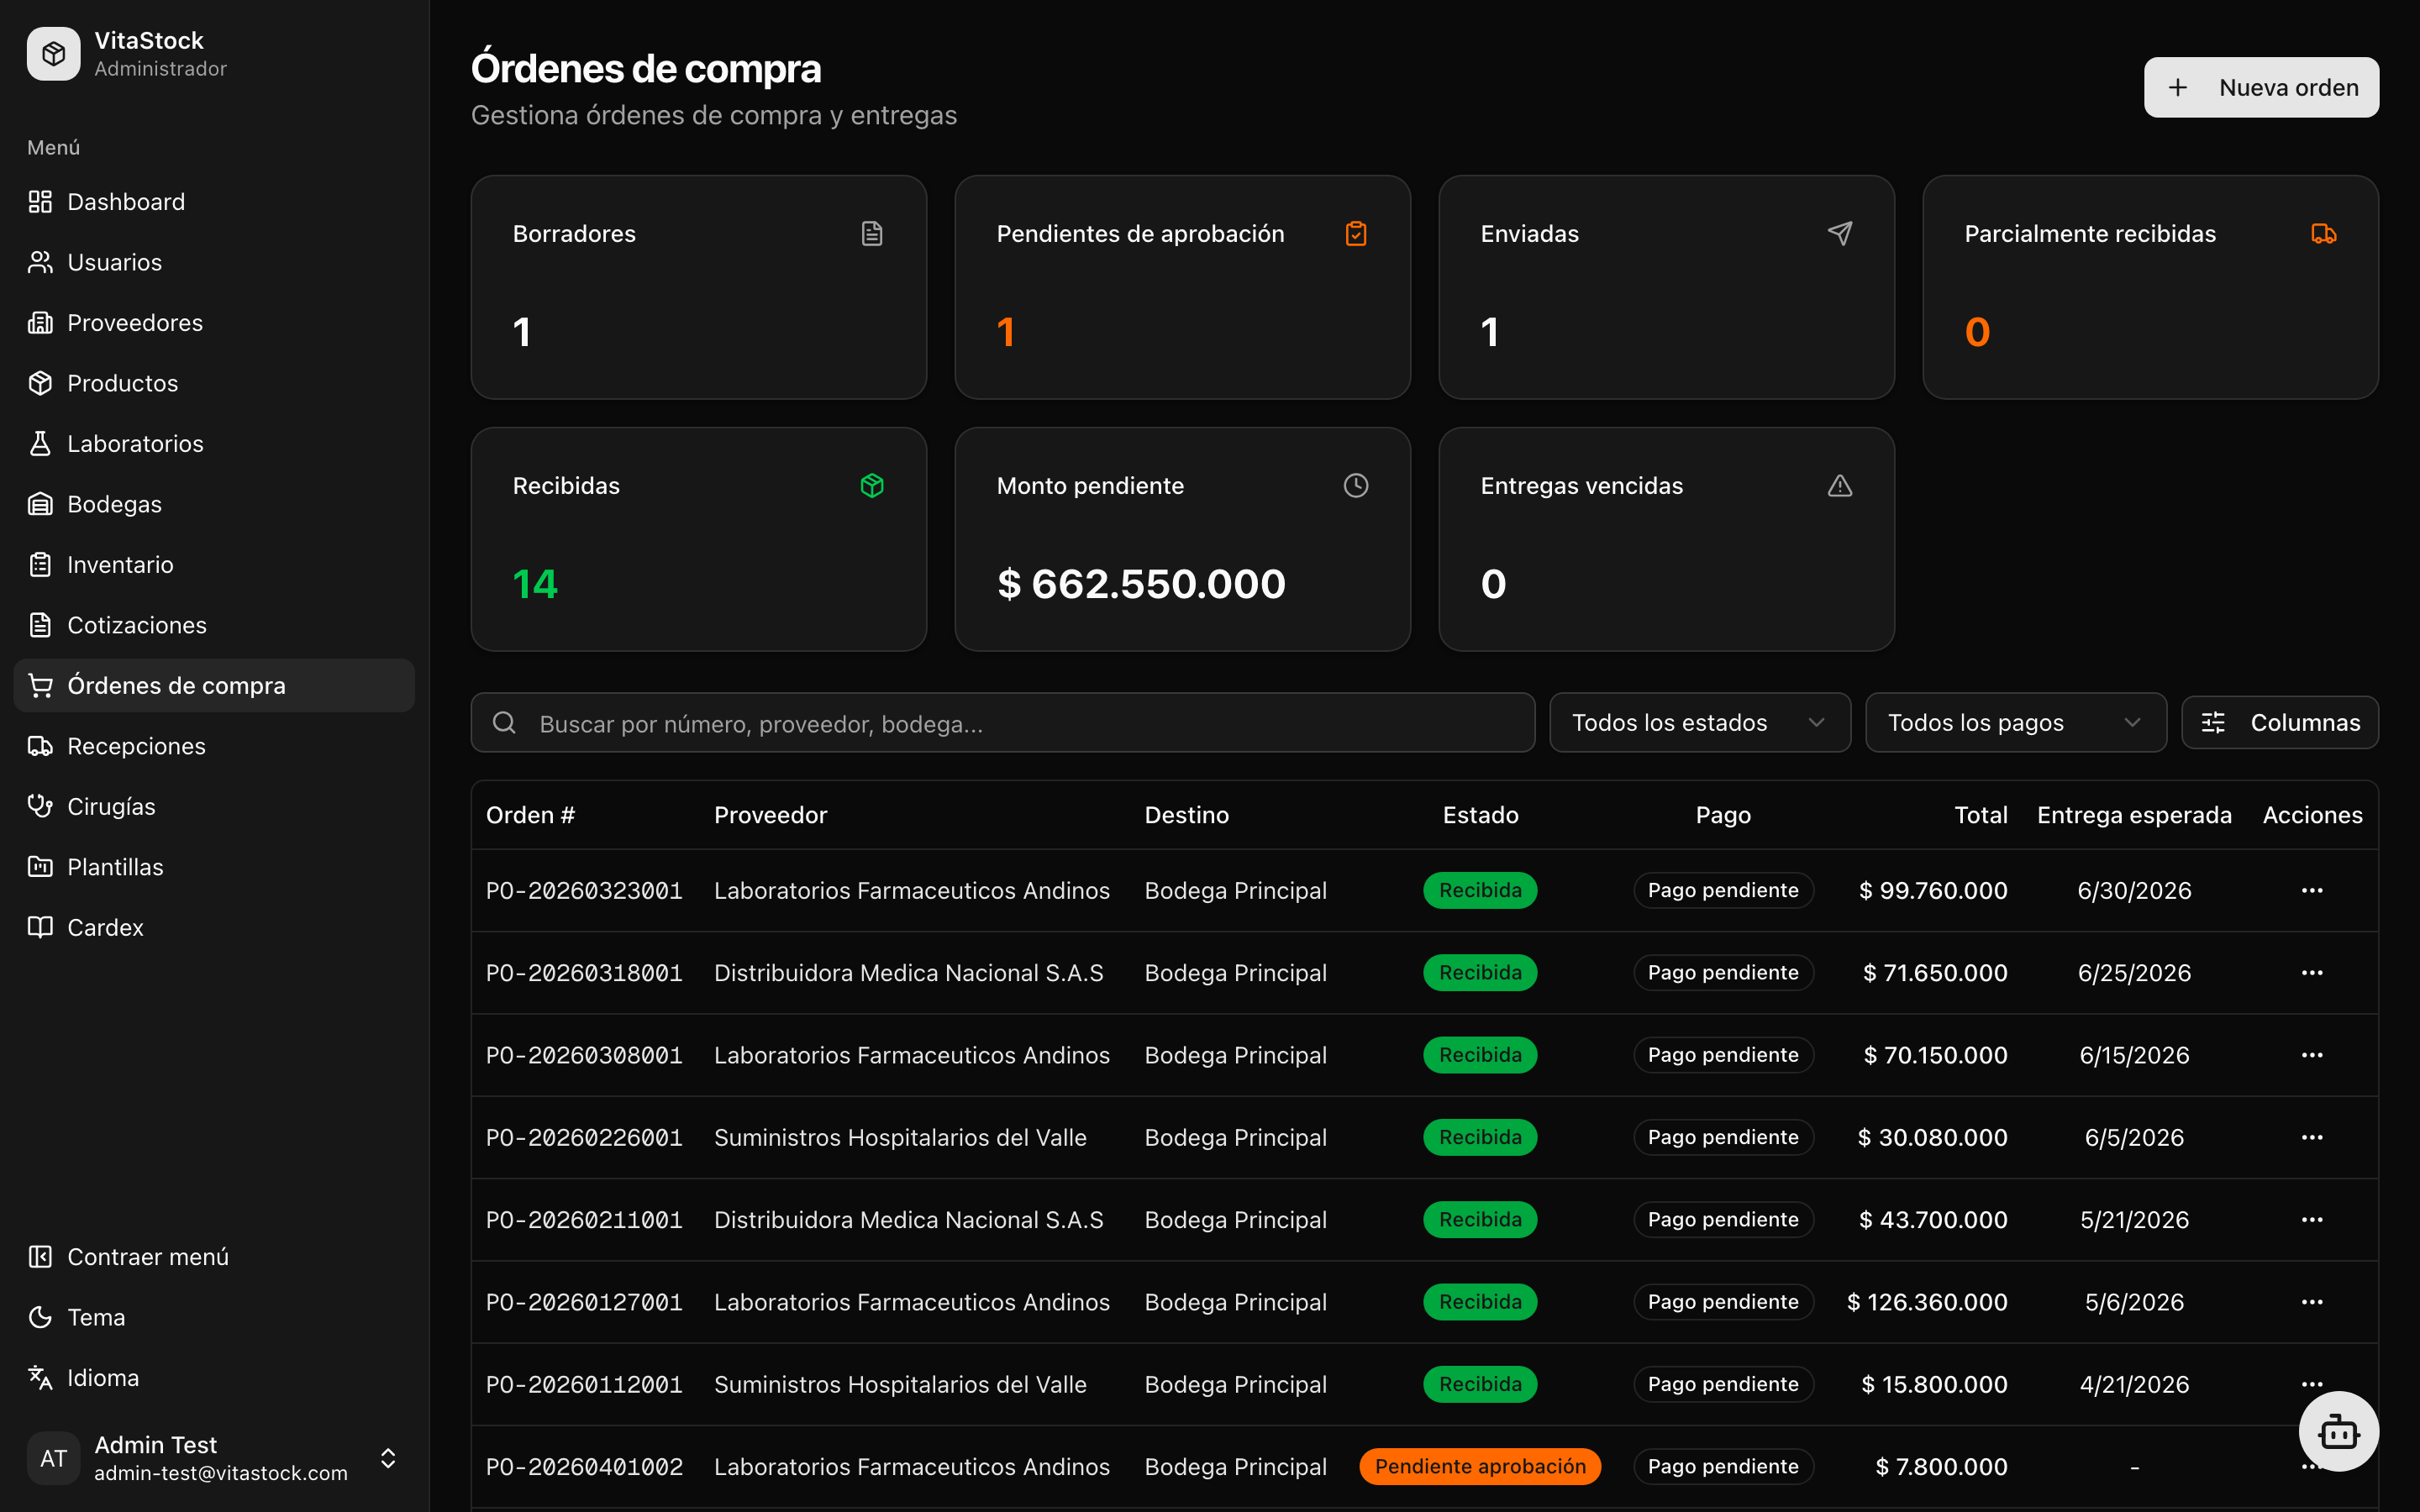
Task: Click Recibida badge on PO-20260318001 row
Action: tap(1480, 972)
